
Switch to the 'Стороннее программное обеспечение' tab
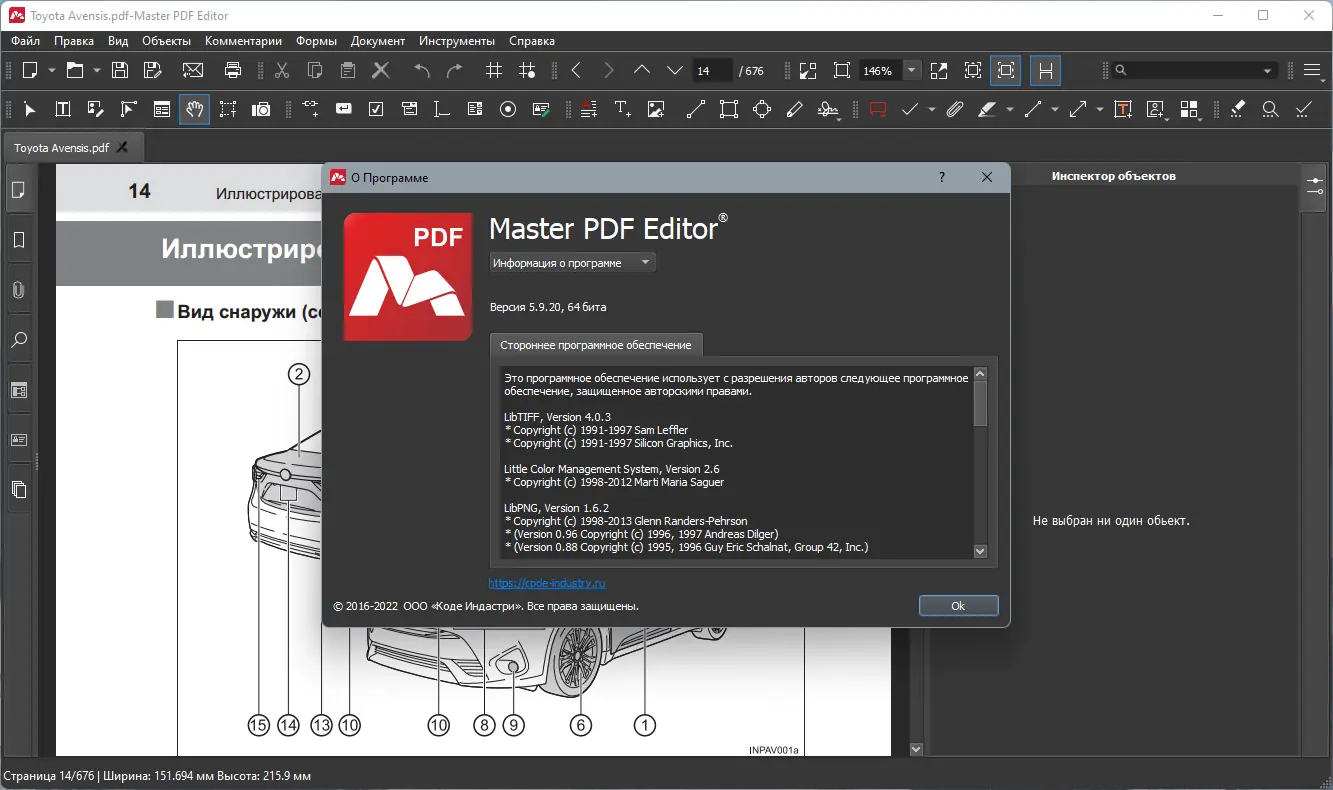[x=596, y=344]
